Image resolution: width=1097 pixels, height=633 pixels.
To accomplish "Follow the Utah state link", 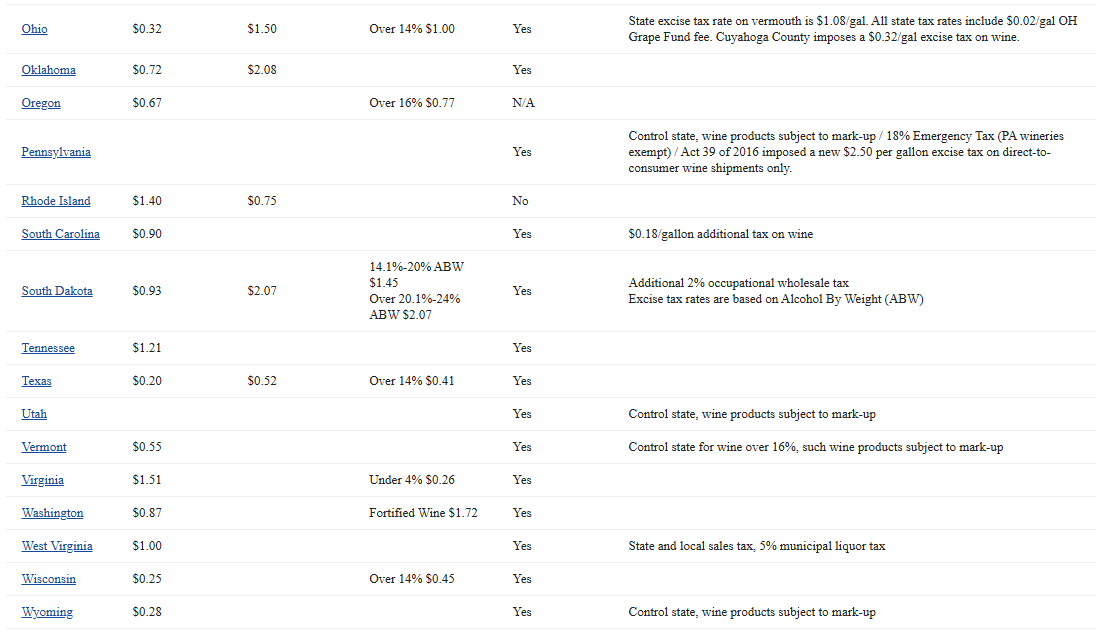I will pos(34,414).
